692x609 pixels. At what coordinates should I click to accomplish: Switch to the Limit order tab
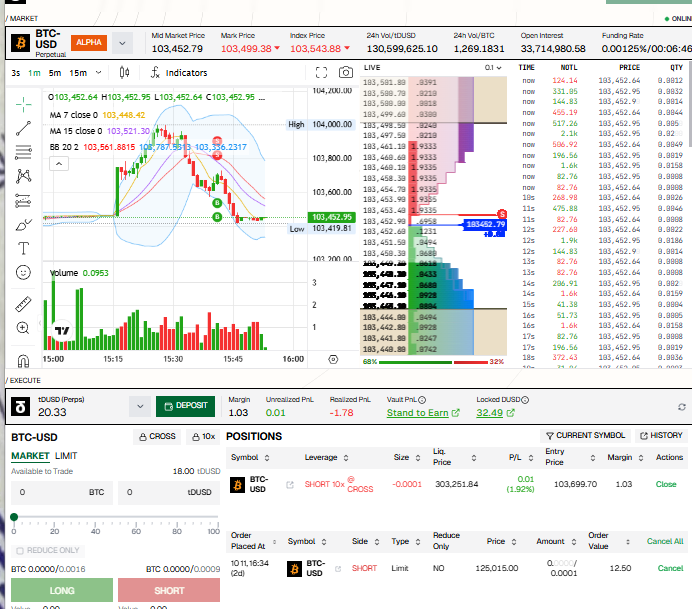[66, 456]
